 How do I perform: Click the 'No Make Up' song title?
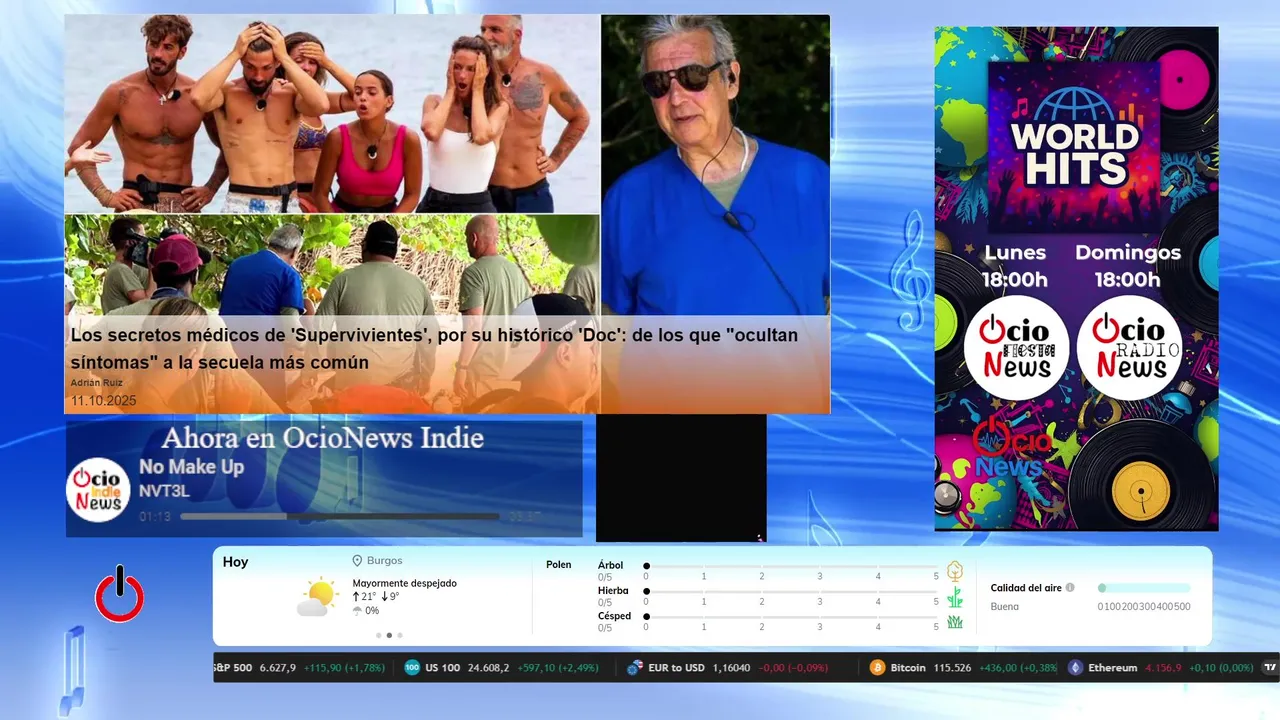pos(191,467)
